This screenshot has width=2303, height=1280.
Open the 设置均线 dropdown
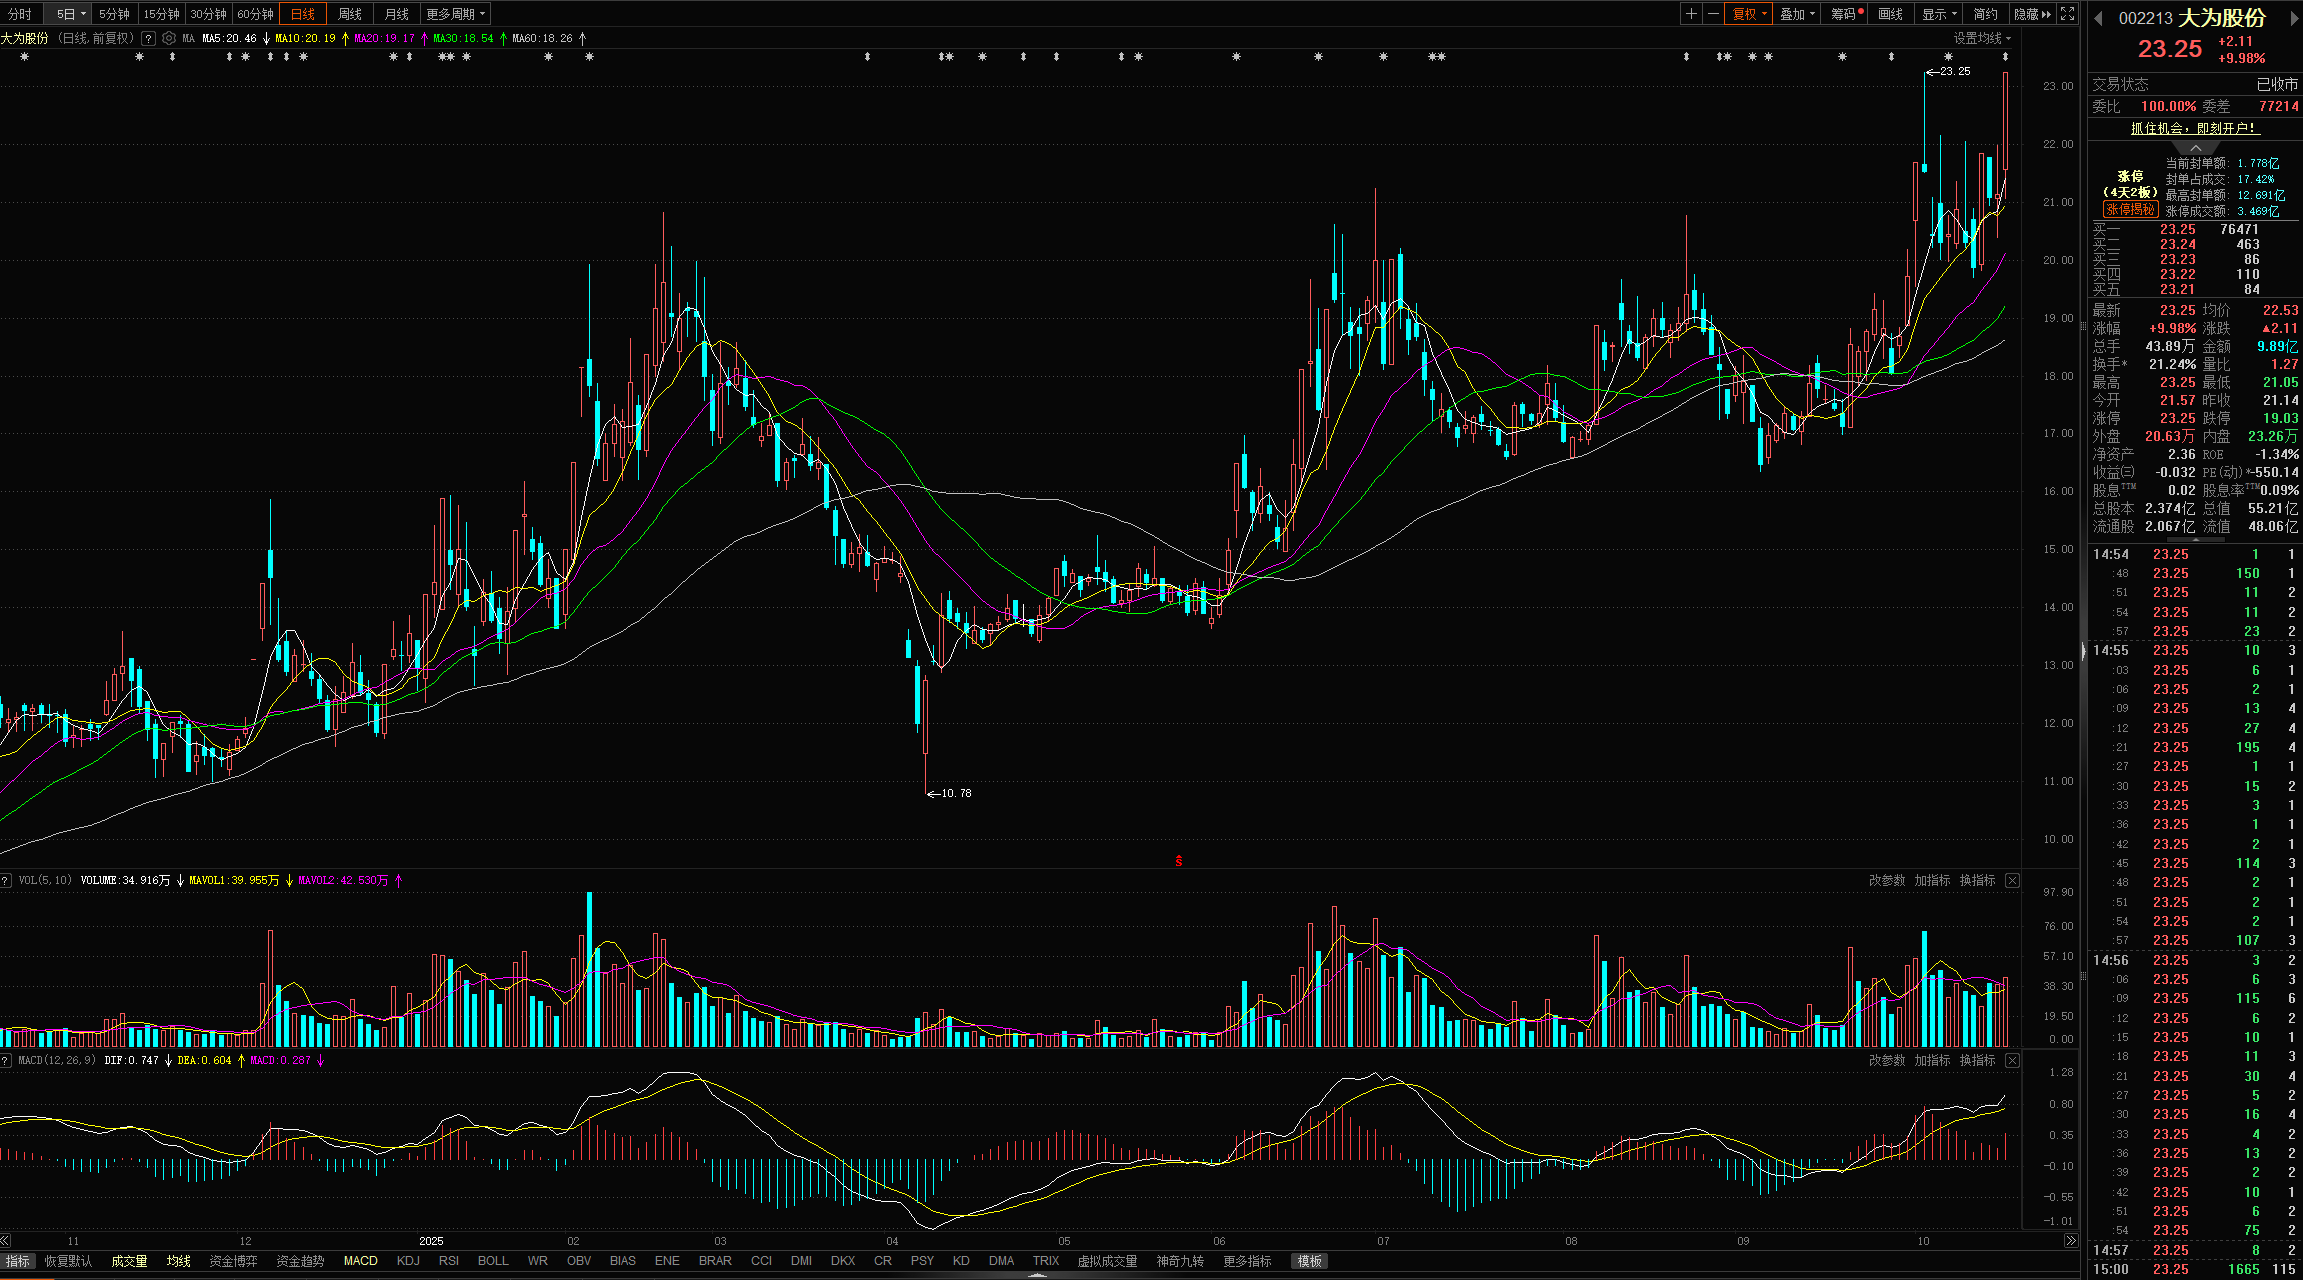click(1982, 38)
